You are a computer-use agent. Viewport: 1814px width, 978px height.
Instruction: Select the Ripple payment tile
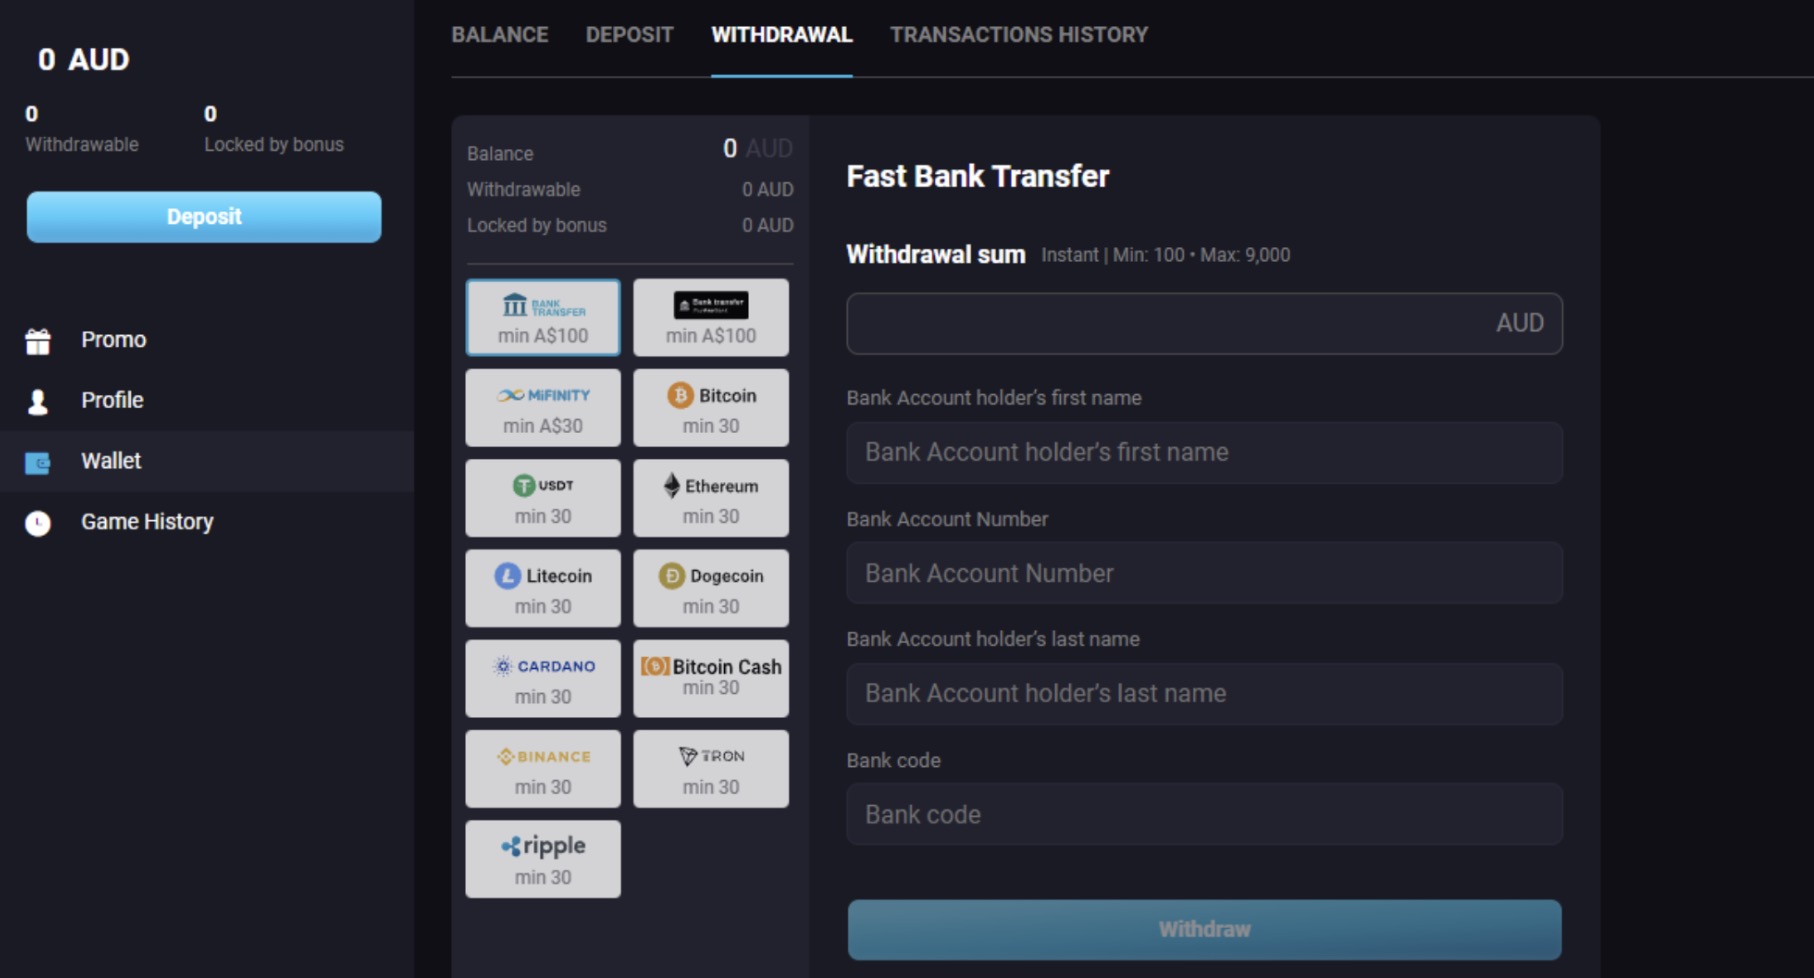543,858
